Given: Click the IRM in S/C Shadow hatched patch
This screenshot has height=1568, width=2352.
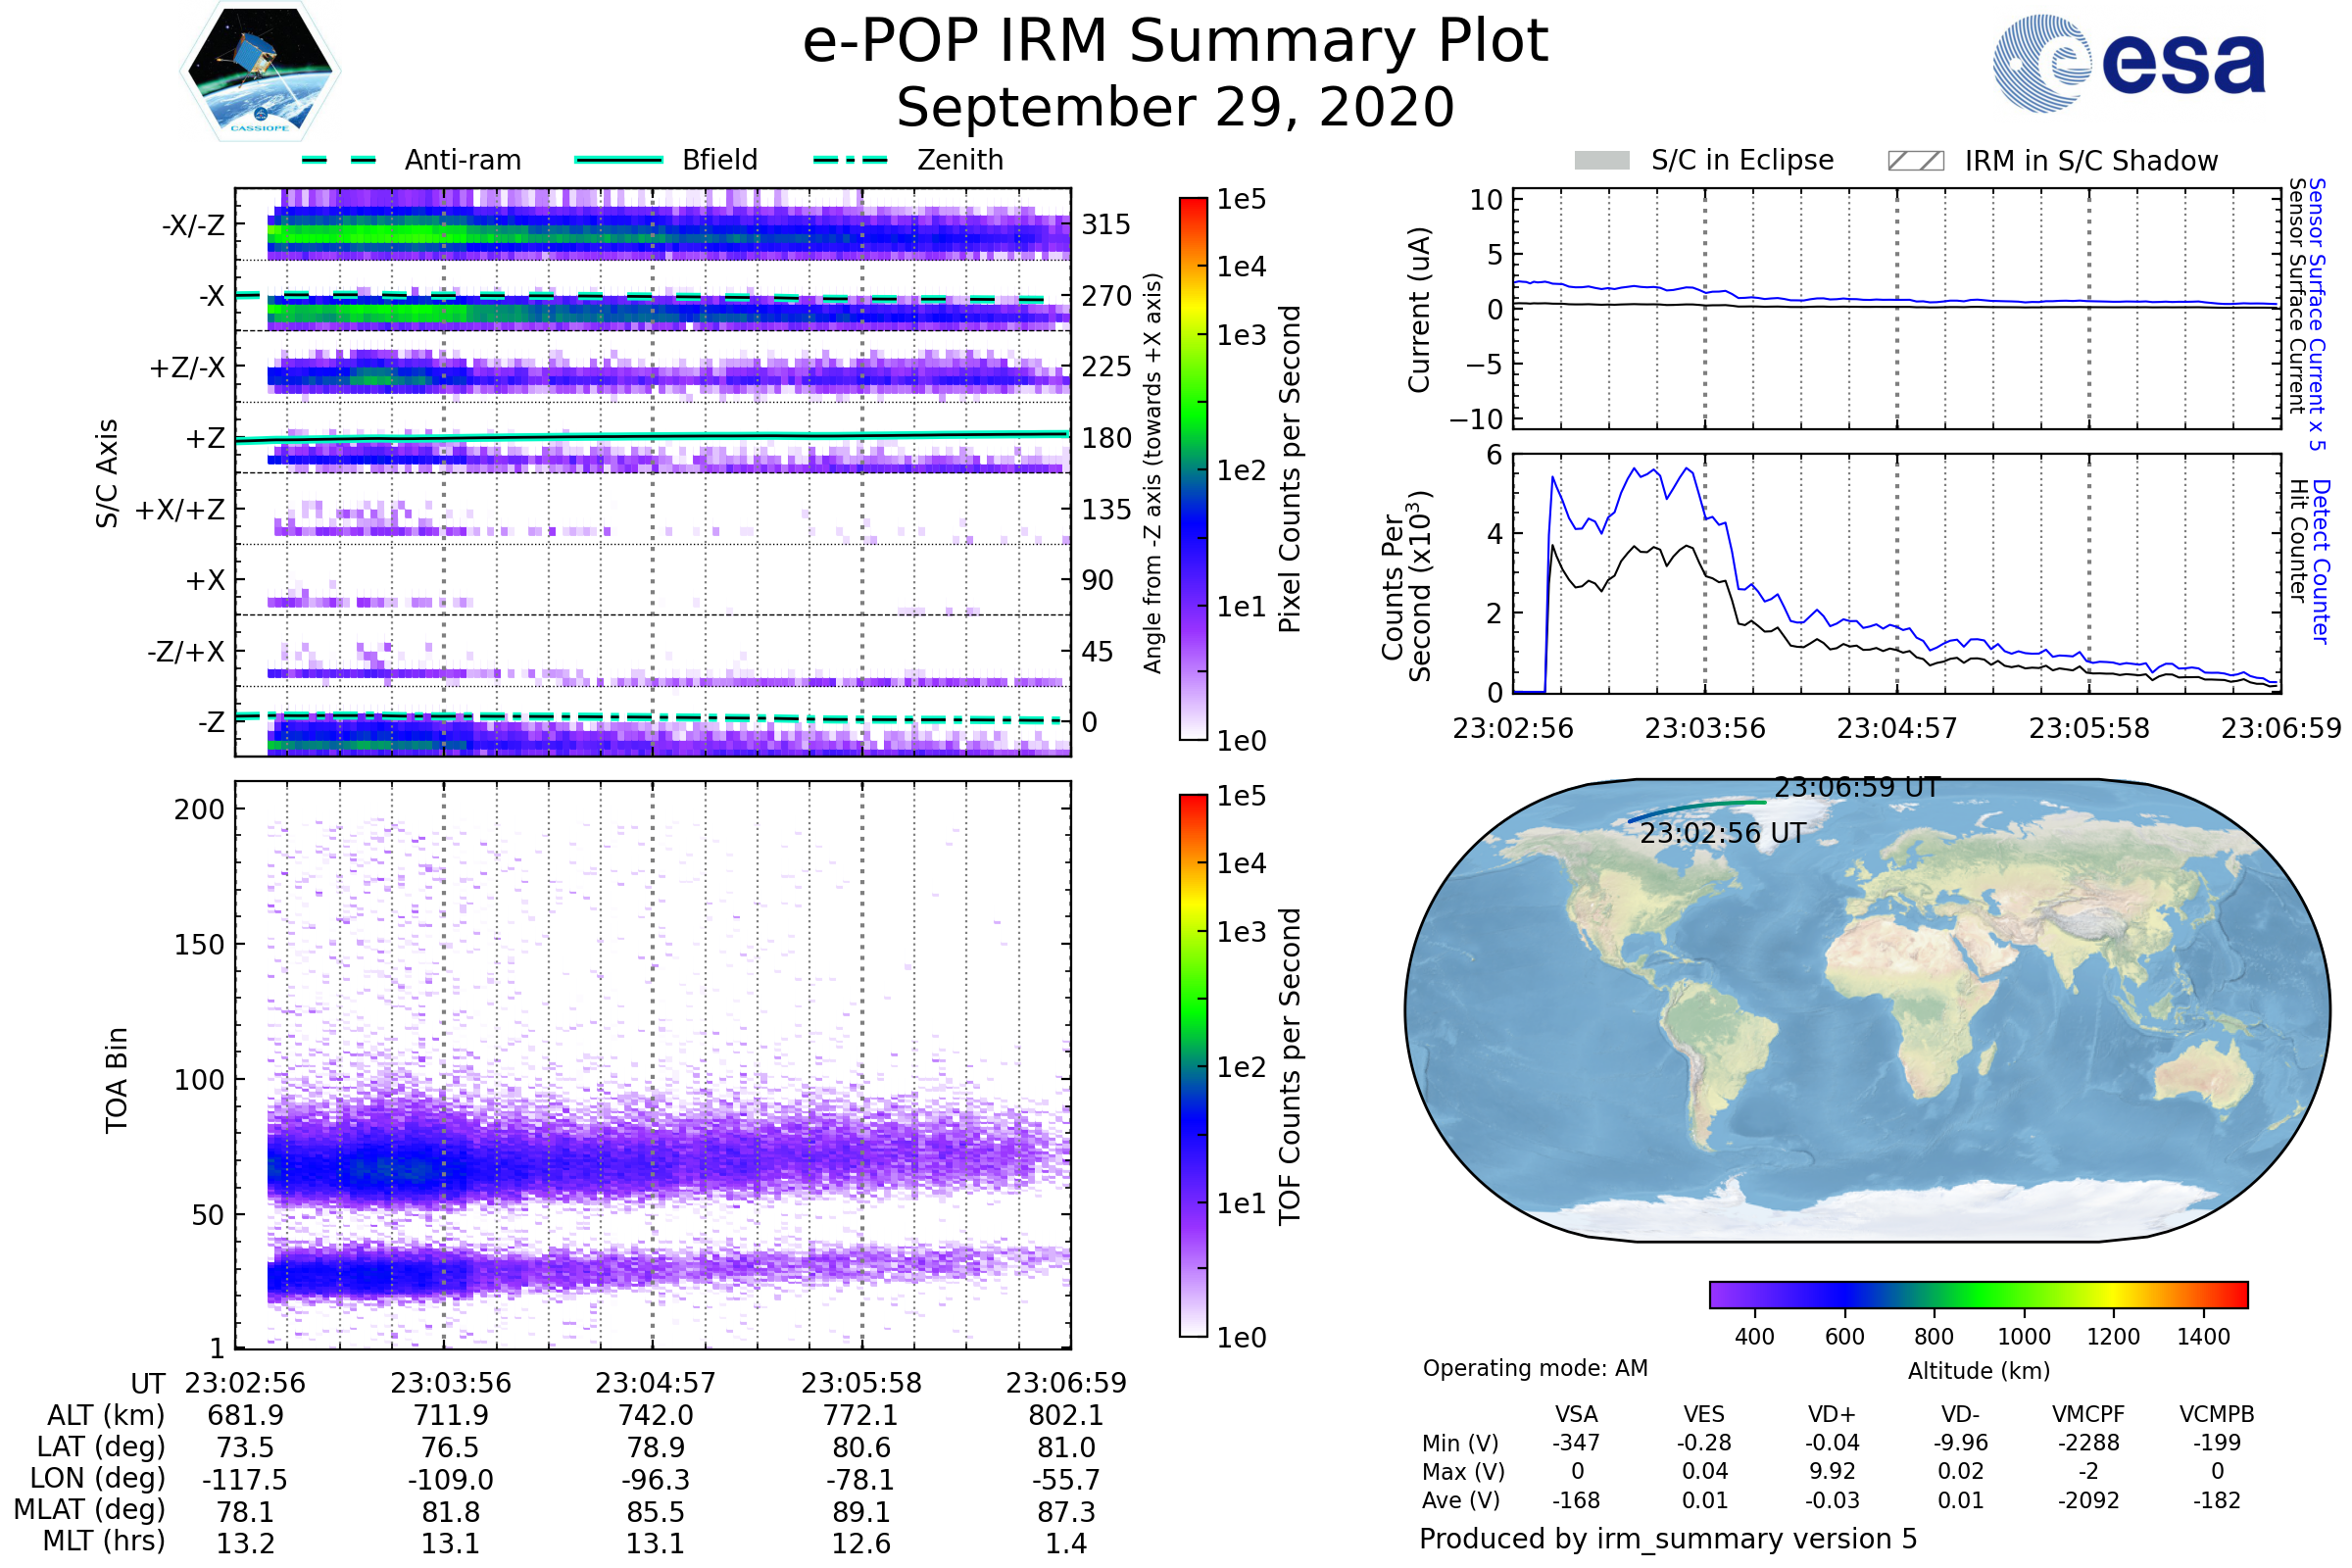Looking at the screenshot, I should [1915, 161].
